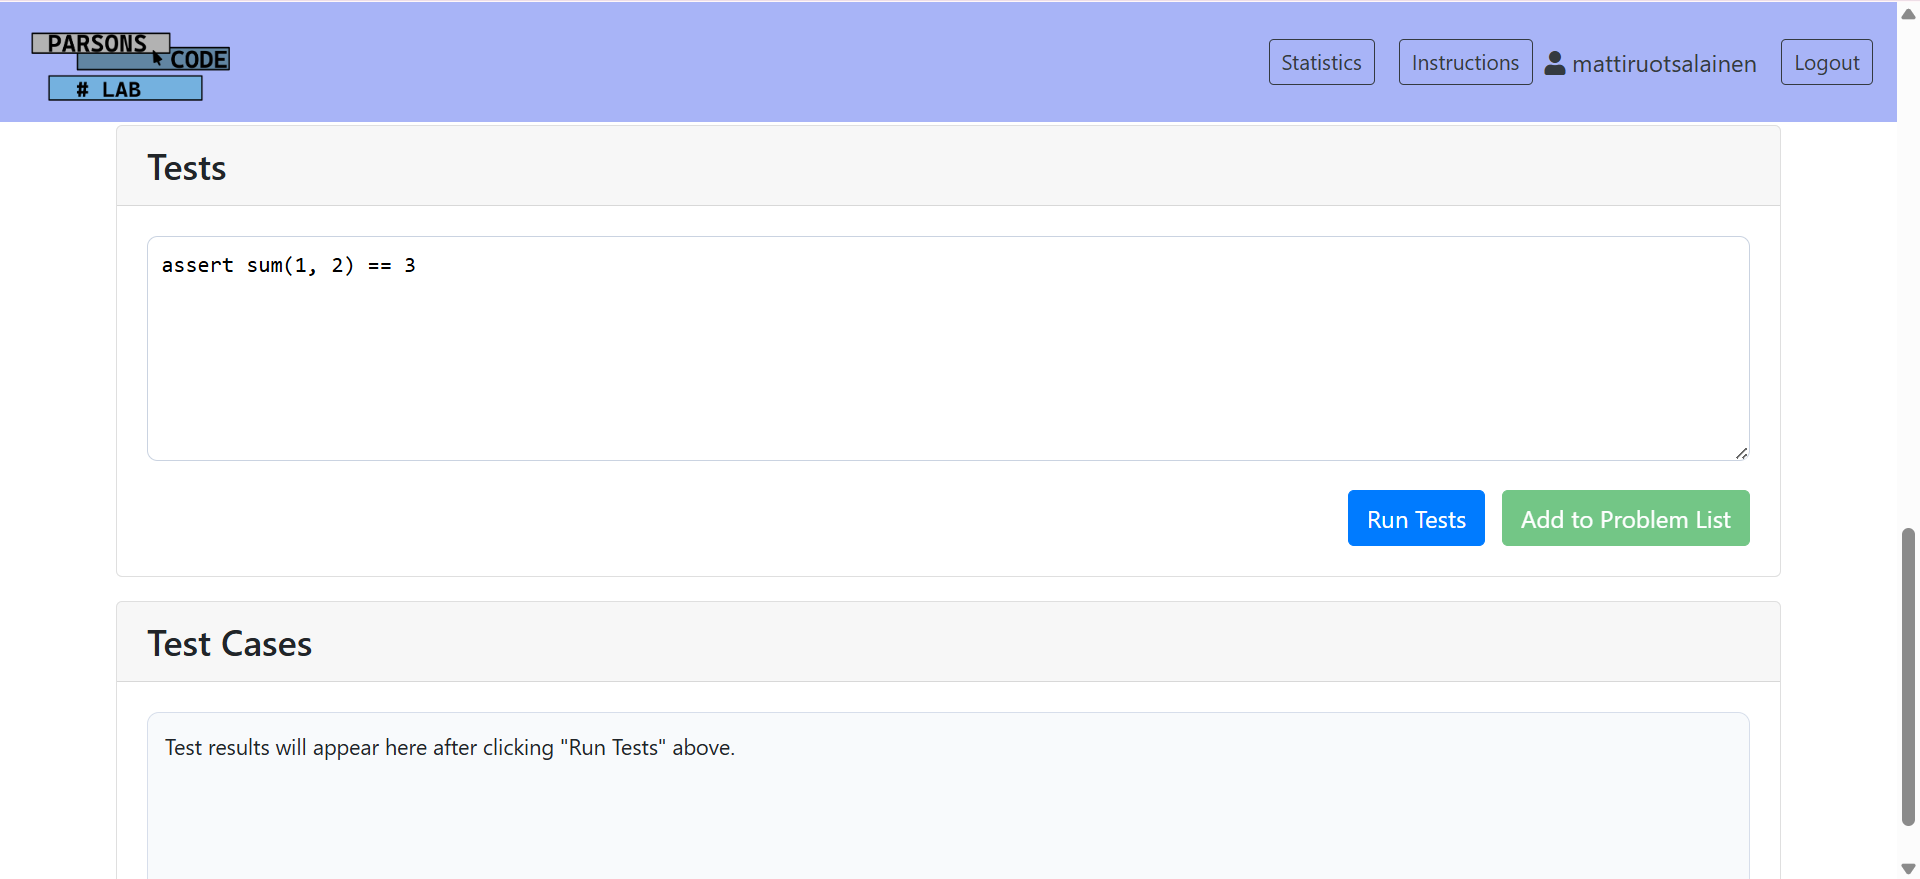Click the vertical scrollbar thumb
Viewport: 1920px width, 879px height.
(1908, 677)
